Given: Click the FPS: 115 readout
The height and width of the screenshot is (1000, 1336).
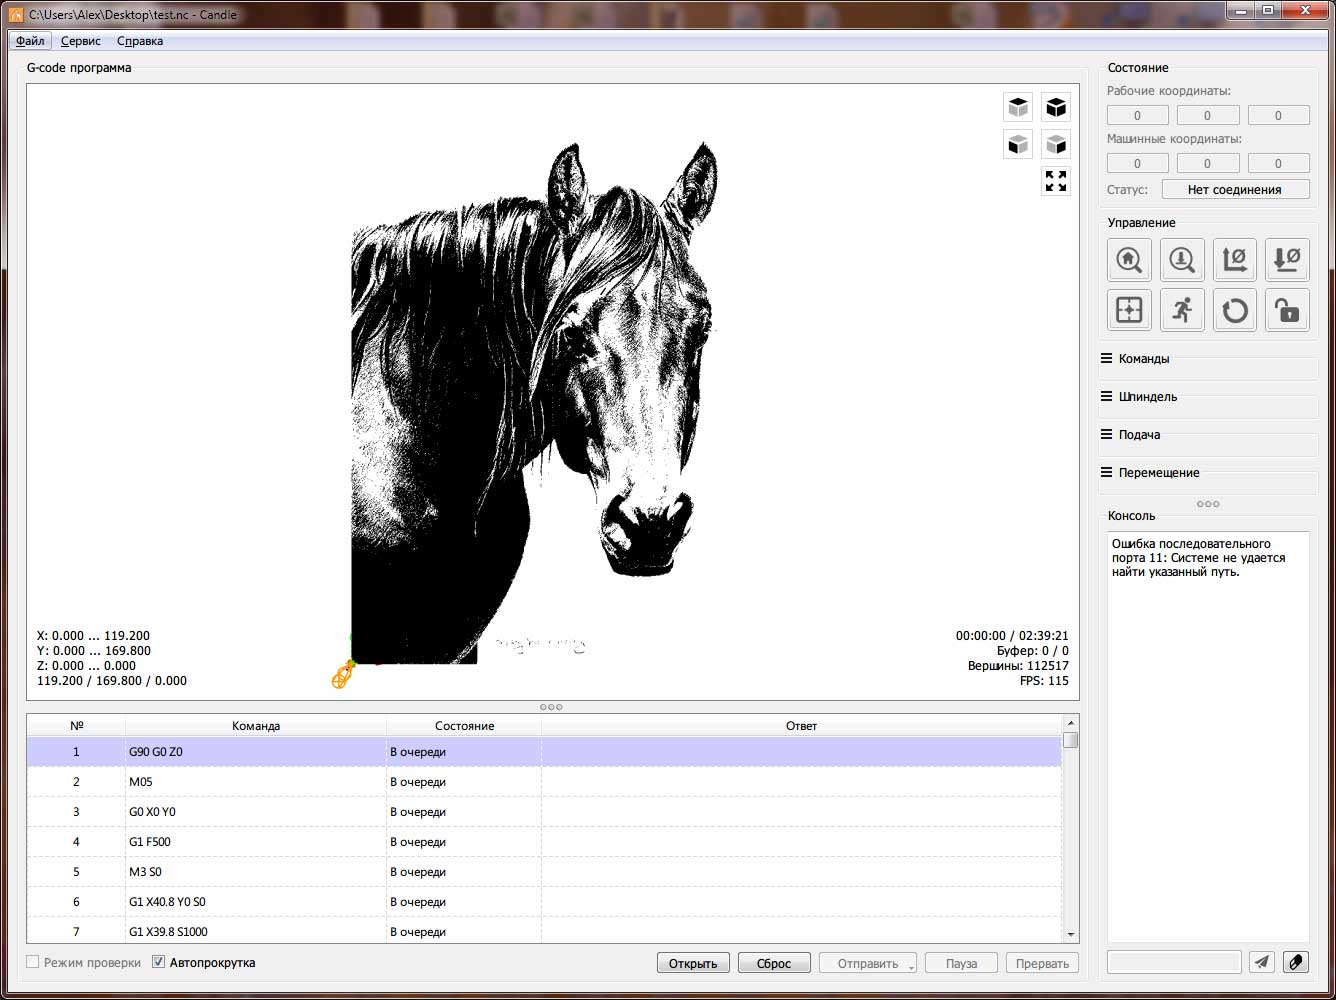Looking at the screenshot, I should coord(1044,681).
